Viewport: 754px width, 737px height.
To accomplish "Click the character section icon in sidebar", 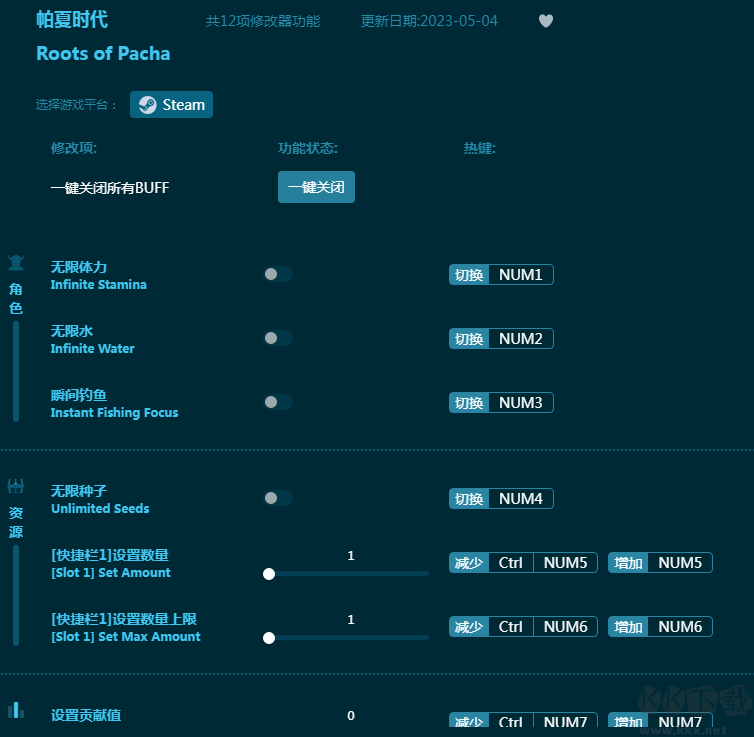I will point(16,264).
